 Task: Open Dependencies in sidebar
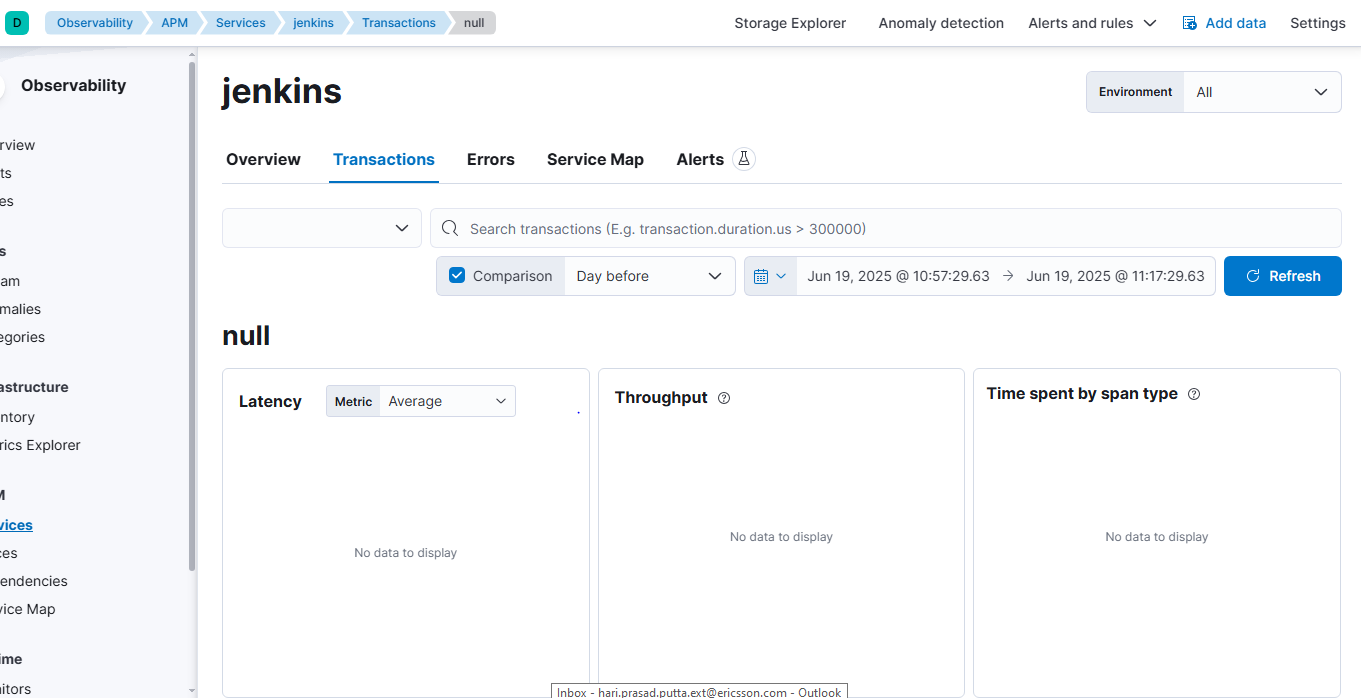tap(34, 581)
